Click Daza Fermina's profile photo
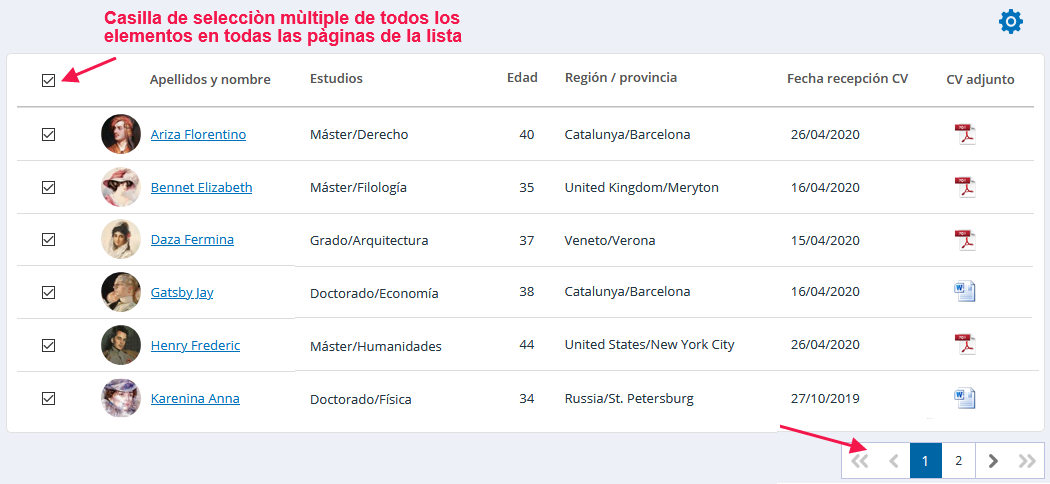Viewport: 1050px width, 484px height. coord(121,239)
